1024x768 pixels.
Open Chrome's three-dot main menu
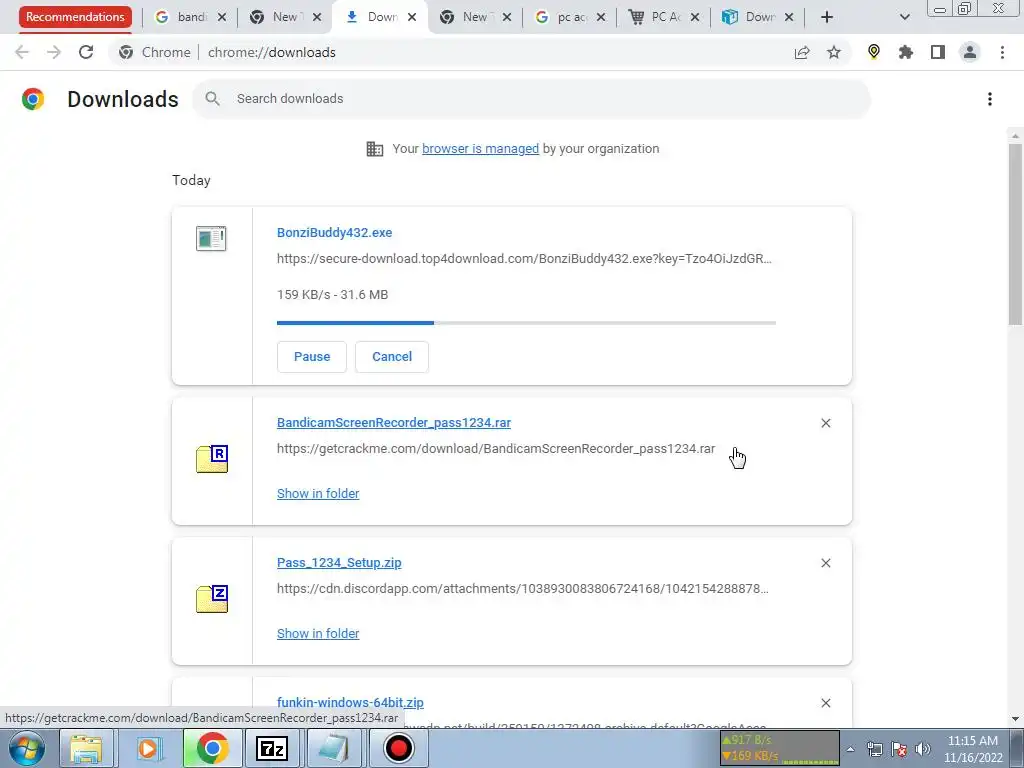(x=1002, y=52)
